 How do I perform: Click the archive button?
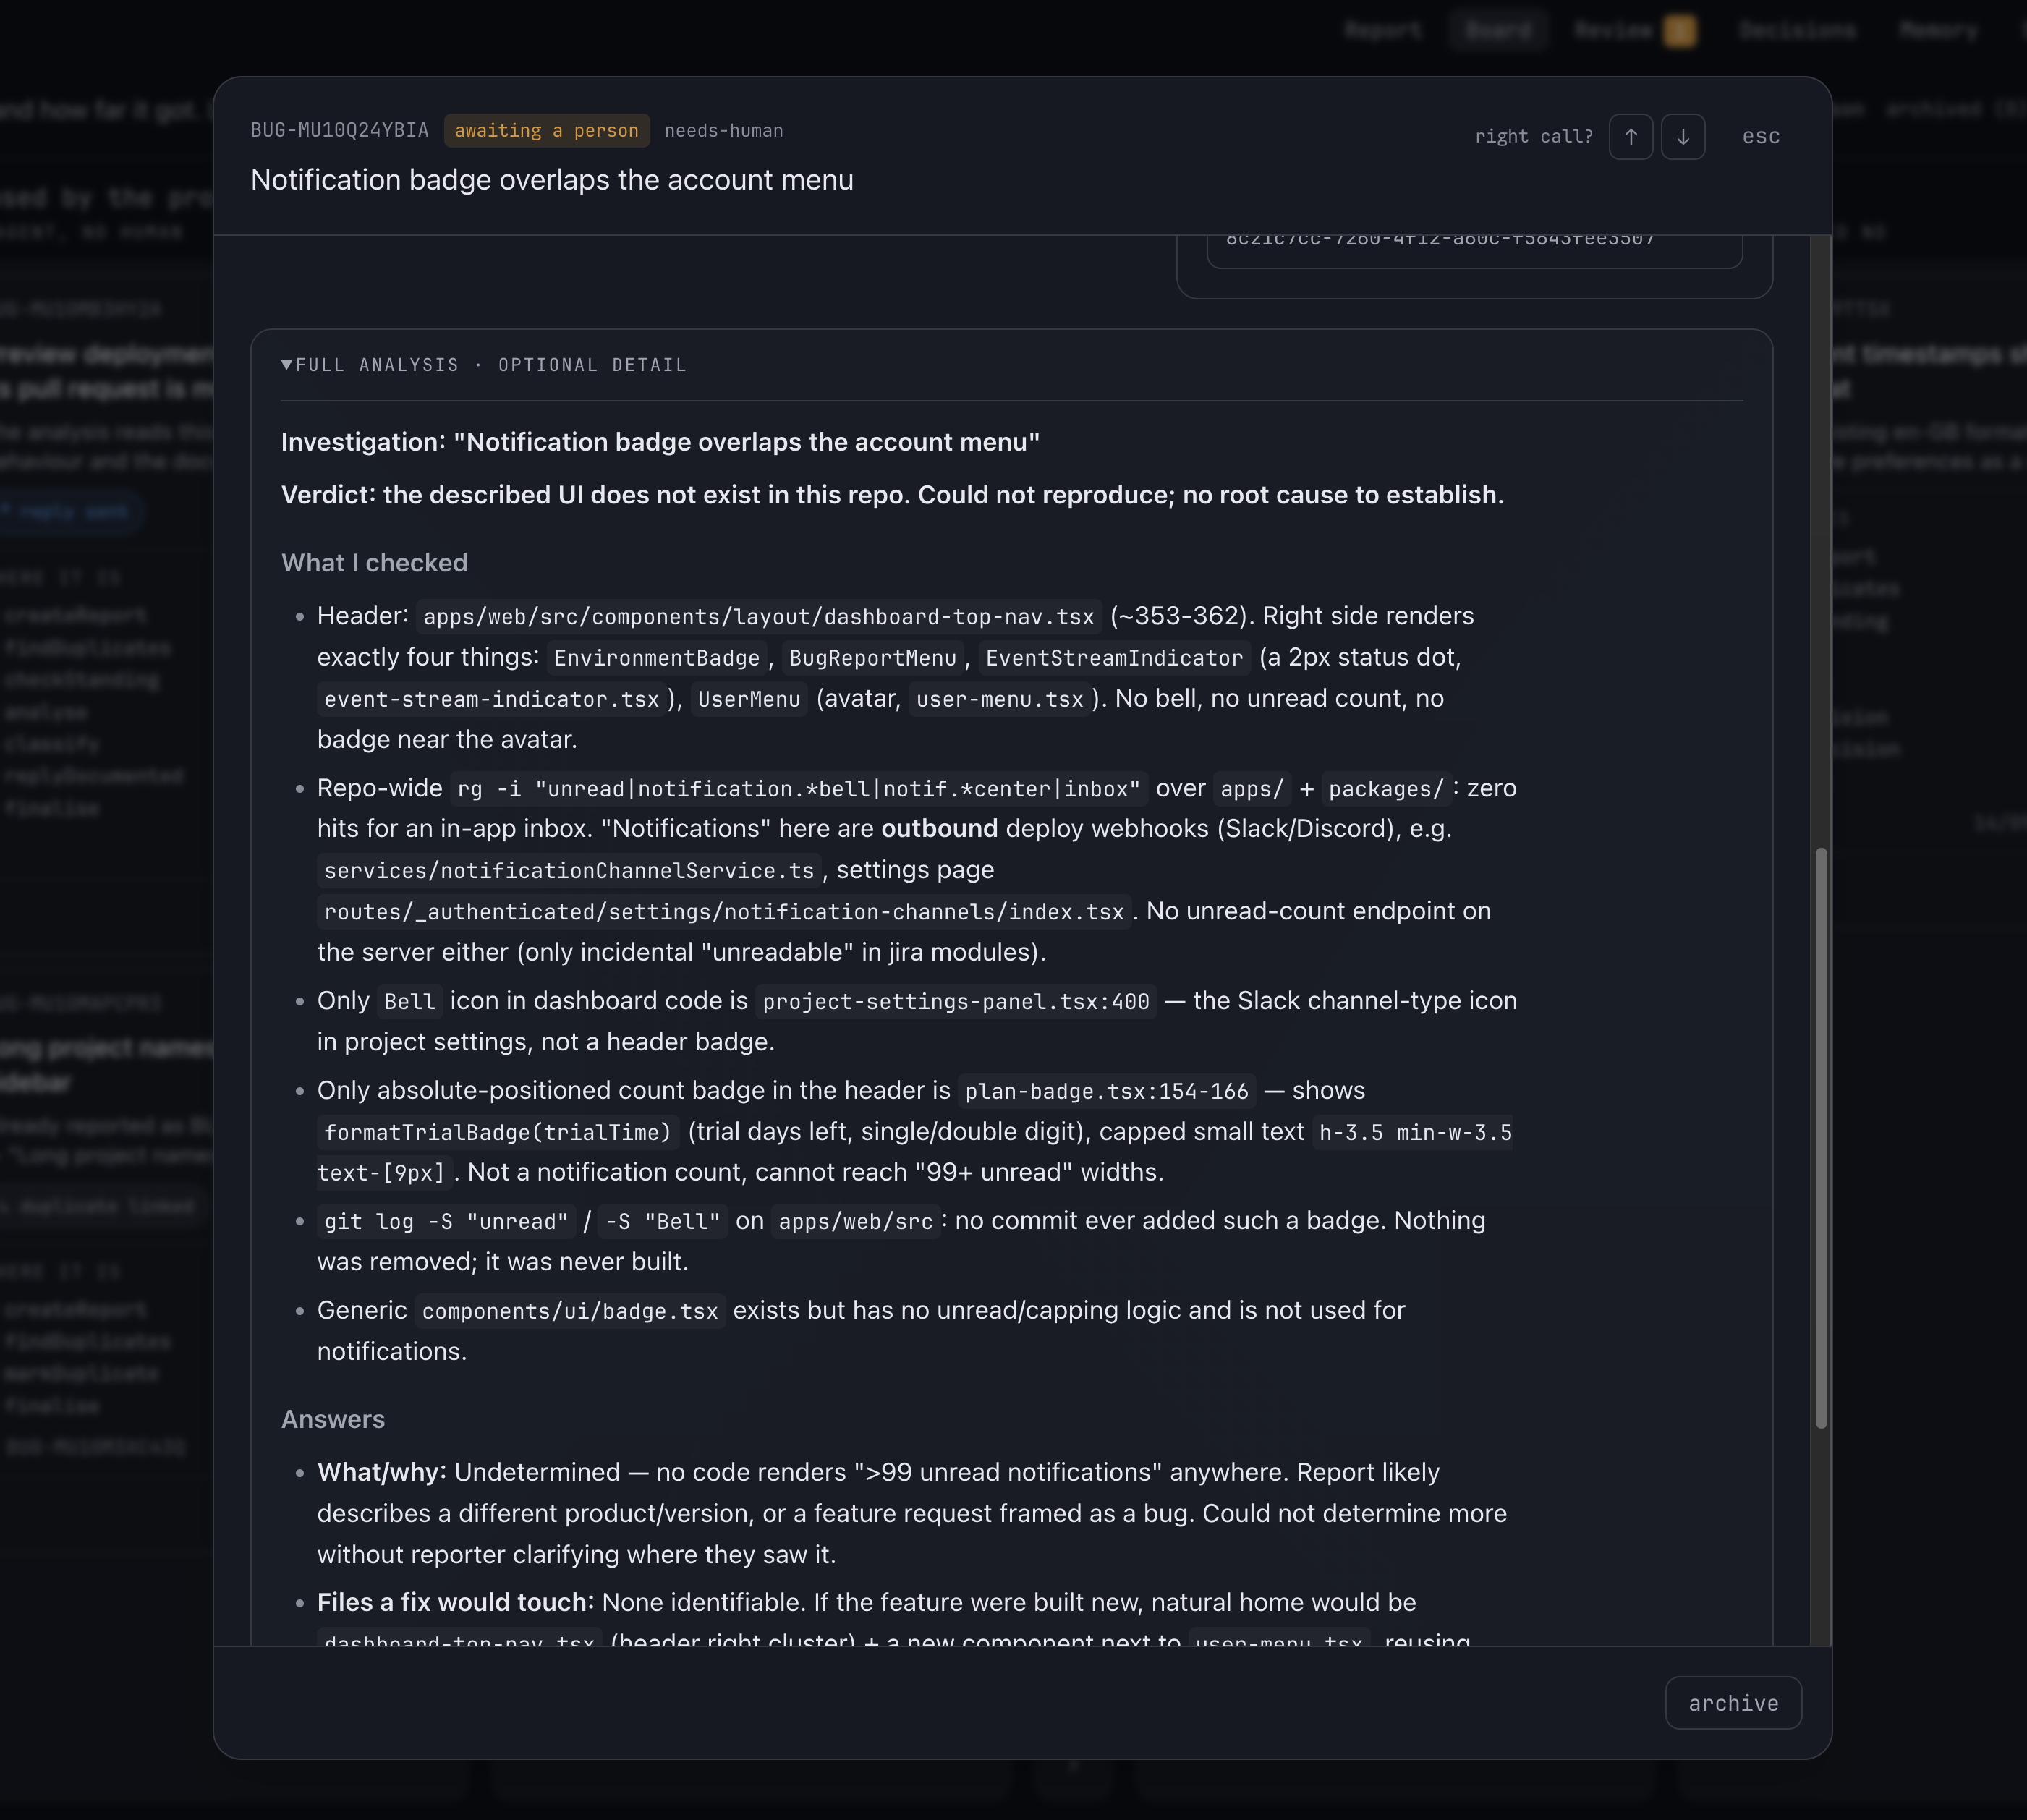(1733, 1702)
